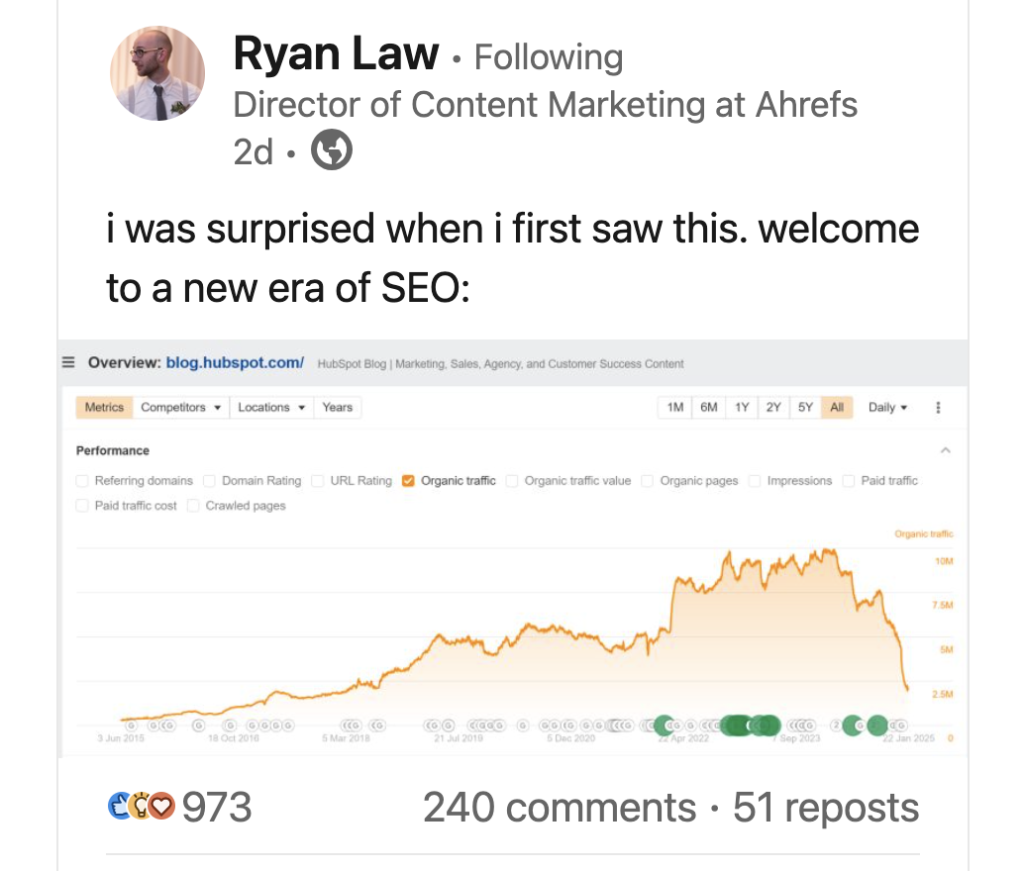The width and height of the screenshot is (1024, 871).
Task: Uncheck the Organic traffic checkbox
Action: coord(408,481)
